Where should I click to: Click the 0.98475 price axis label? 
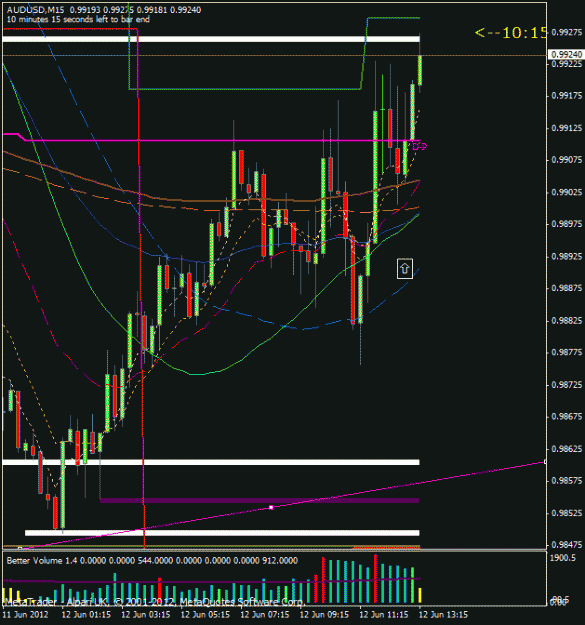pyautogui.click(x=567, y=544)
